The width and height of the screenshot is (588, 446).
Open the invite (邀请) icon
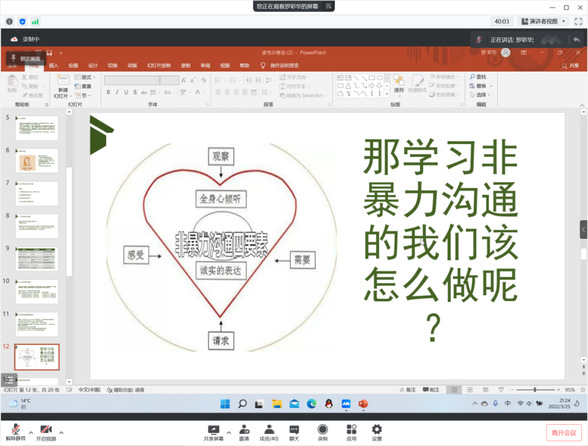pos(244,432)
